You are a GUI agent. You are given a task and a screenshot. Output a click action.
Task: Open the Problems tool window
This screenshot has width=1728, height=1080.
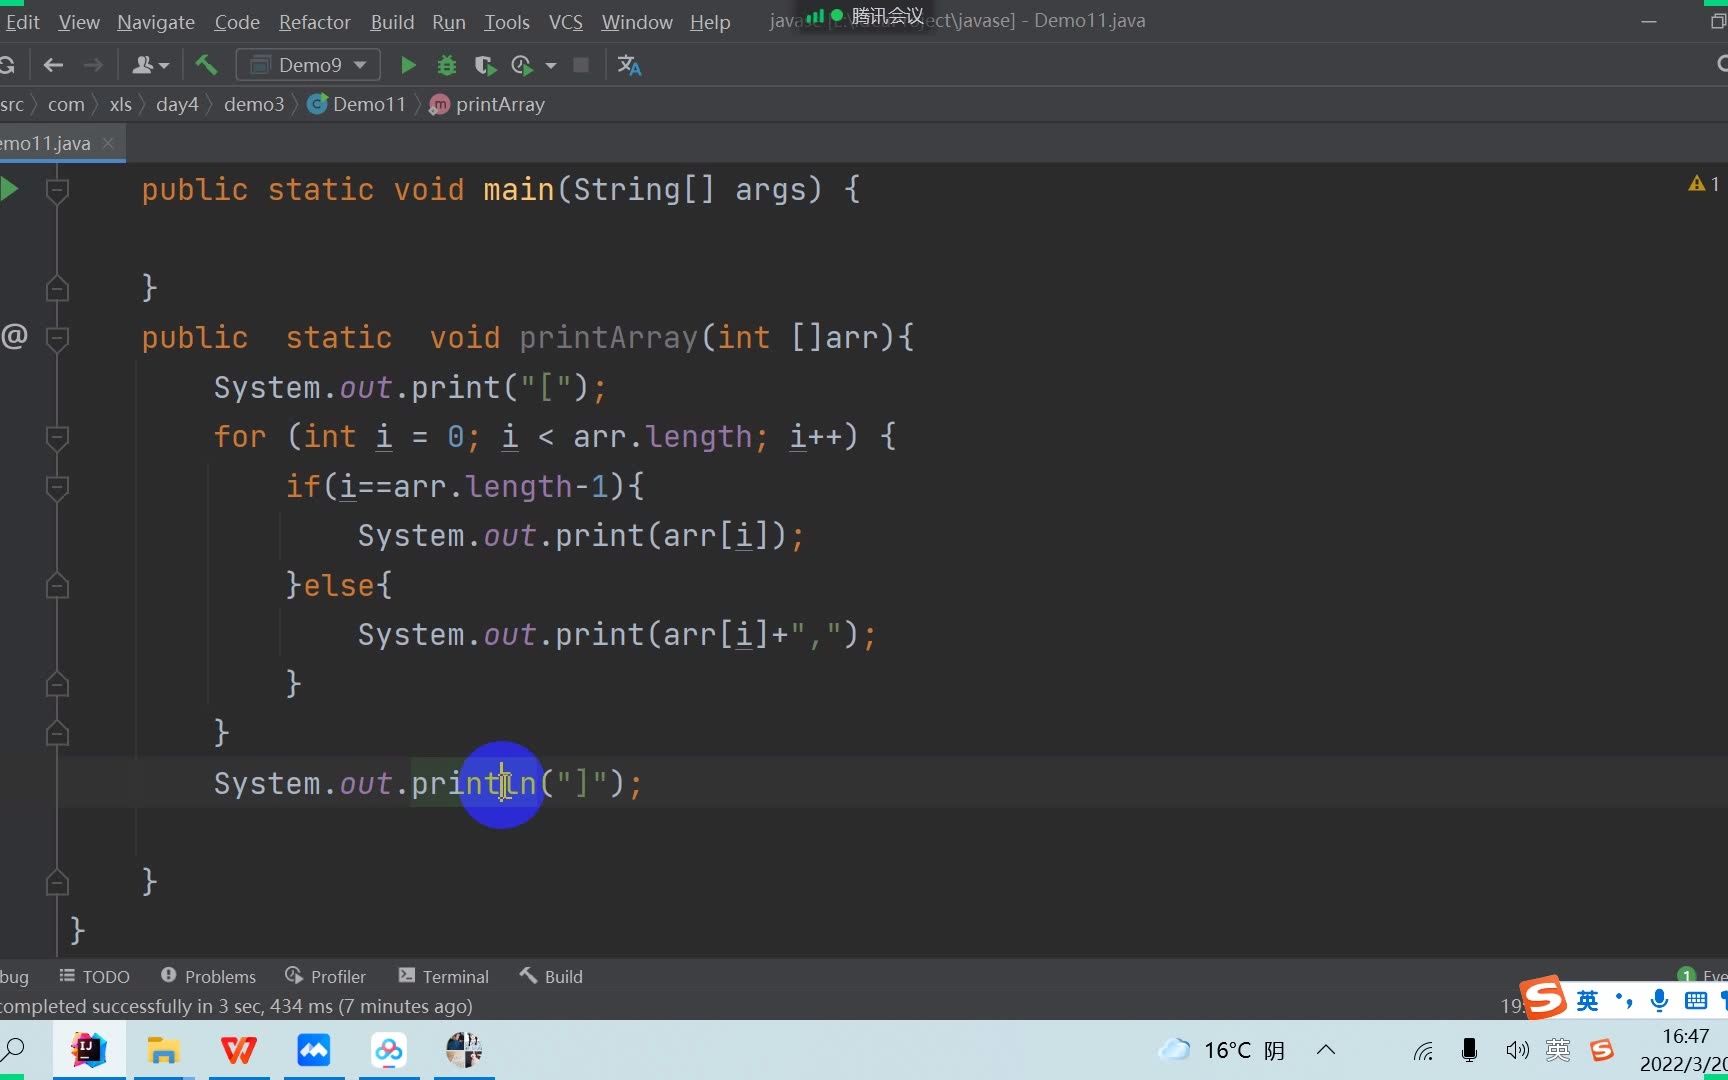tap(208, 976)
